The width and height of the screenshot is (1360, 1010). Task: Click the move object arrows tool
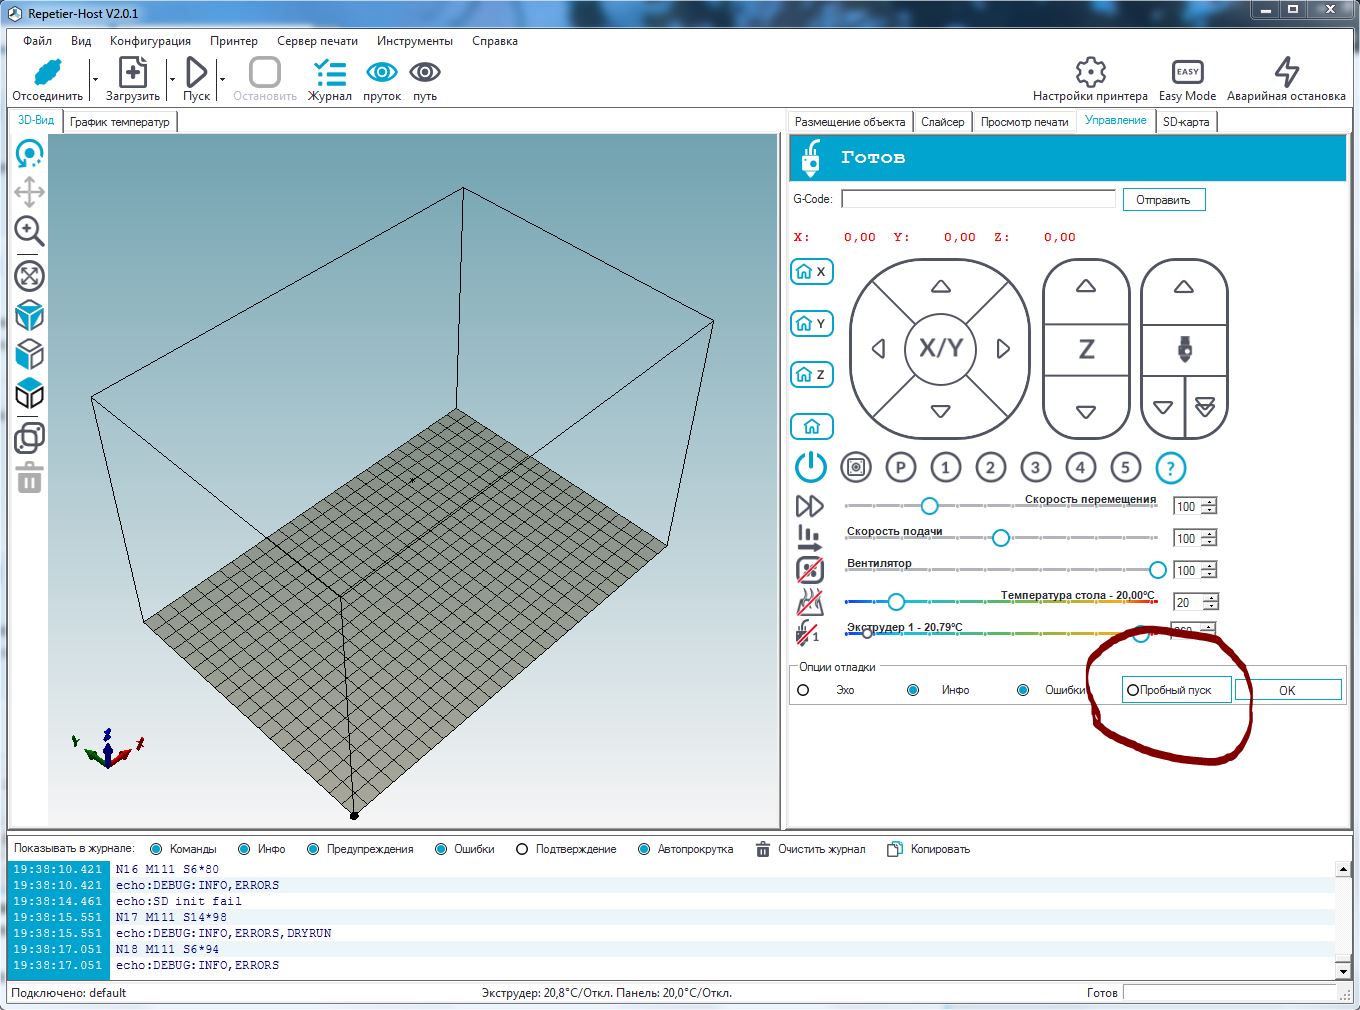[29, 192]
